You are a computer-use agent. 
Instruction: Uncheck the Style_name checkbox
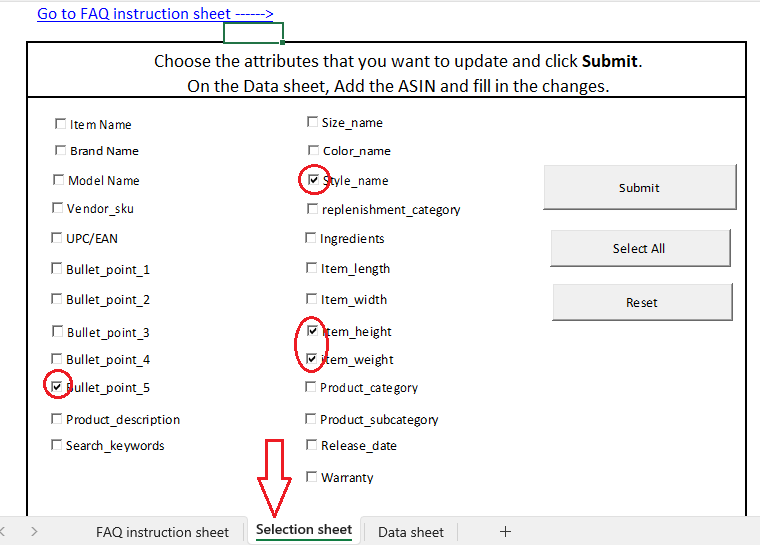tap(313, 180)
